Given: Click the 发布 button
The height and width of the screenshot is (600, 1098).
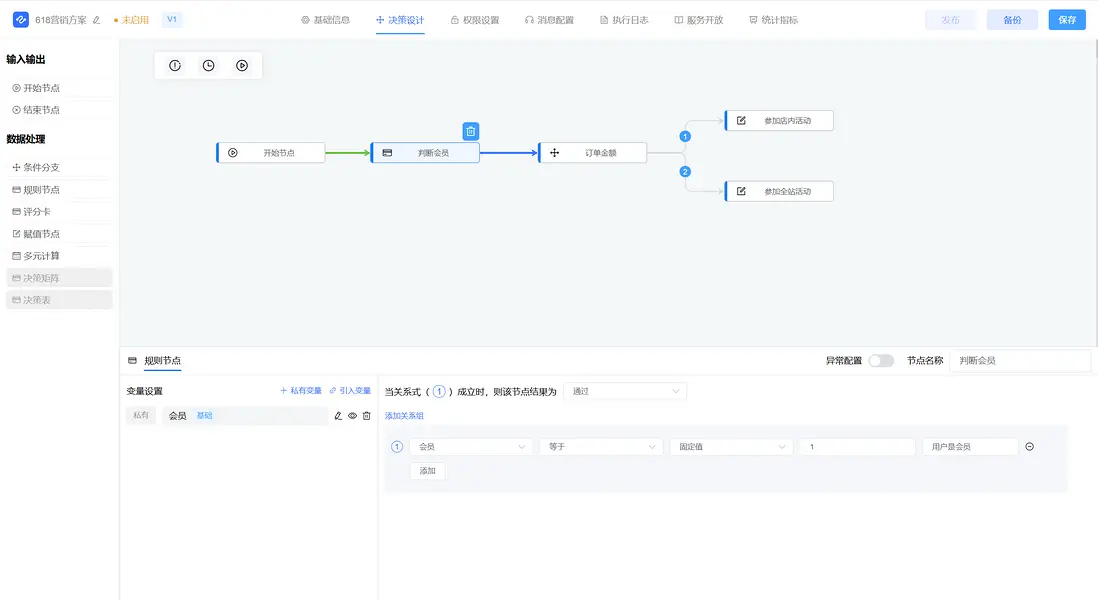Looking at the screenshot, I should tap(950, 20).
